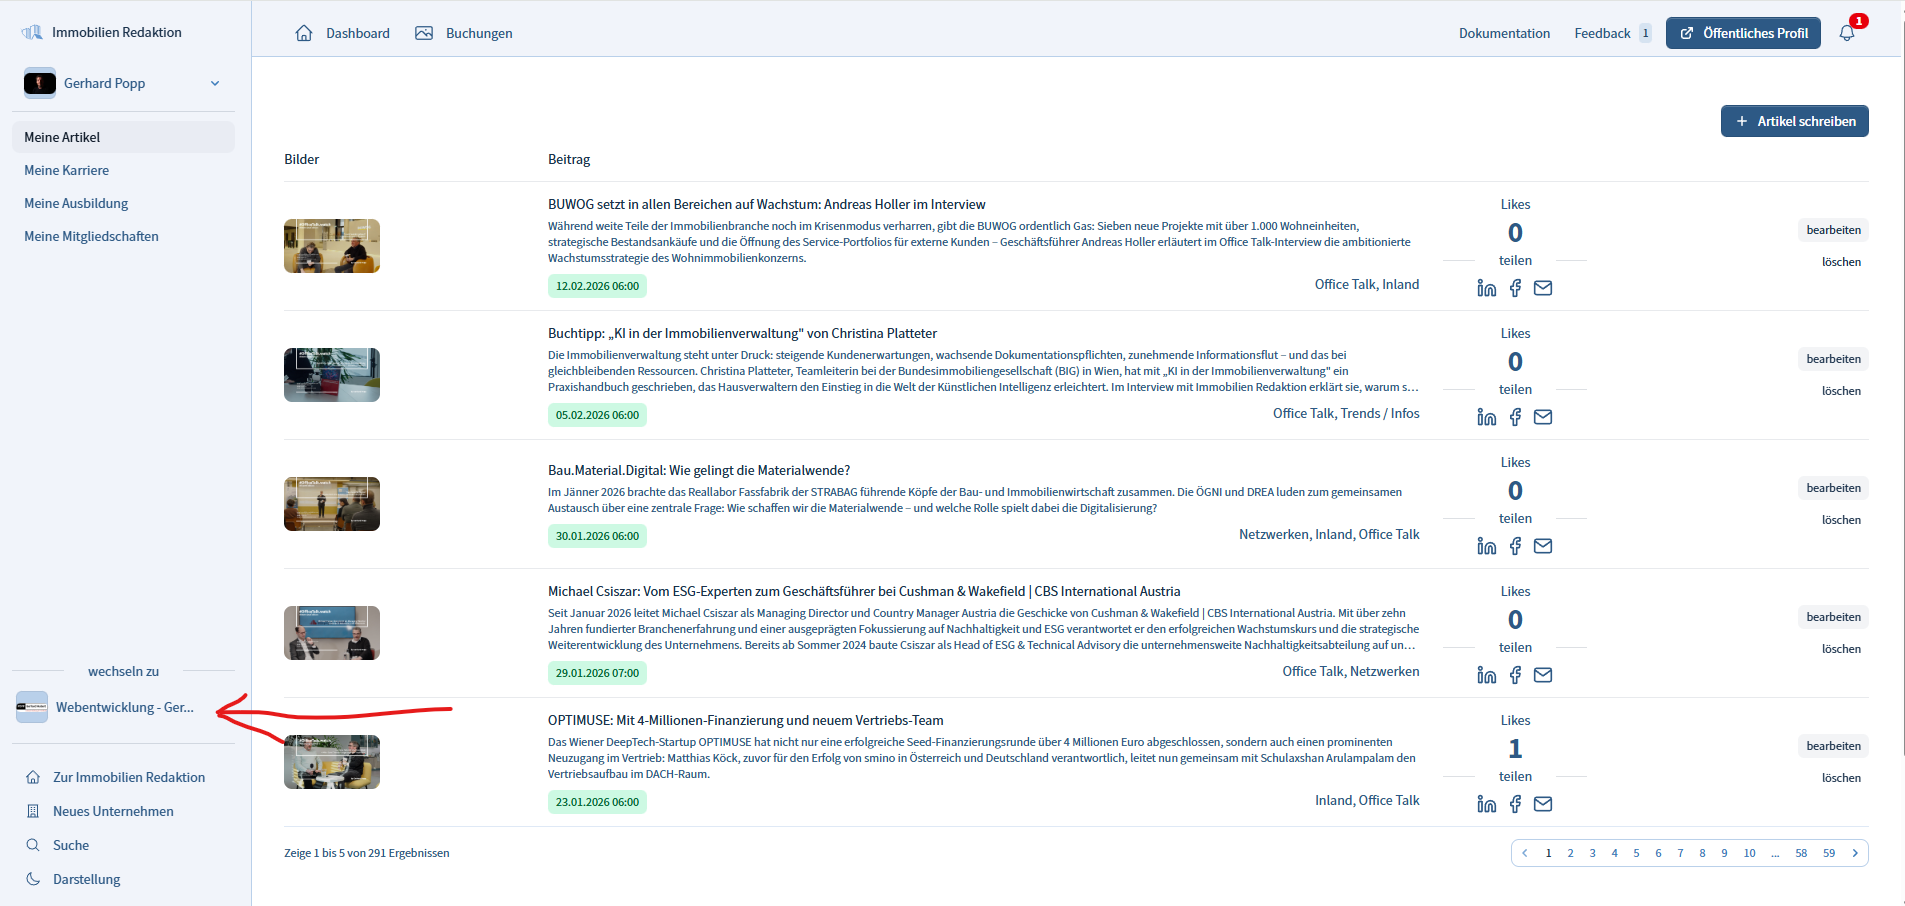Share BUWOG article on LinkedIn

click(x=1487, y=288)
